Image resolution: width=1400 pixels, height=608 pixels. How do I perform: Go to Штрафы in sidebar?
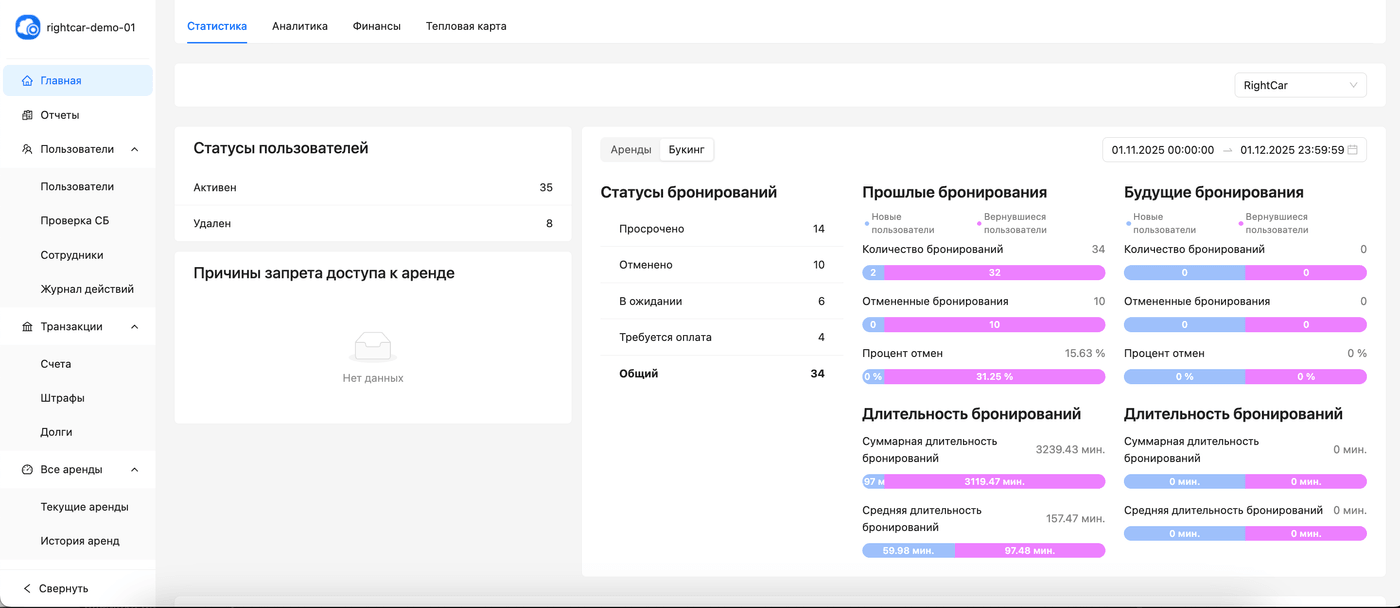62,398
